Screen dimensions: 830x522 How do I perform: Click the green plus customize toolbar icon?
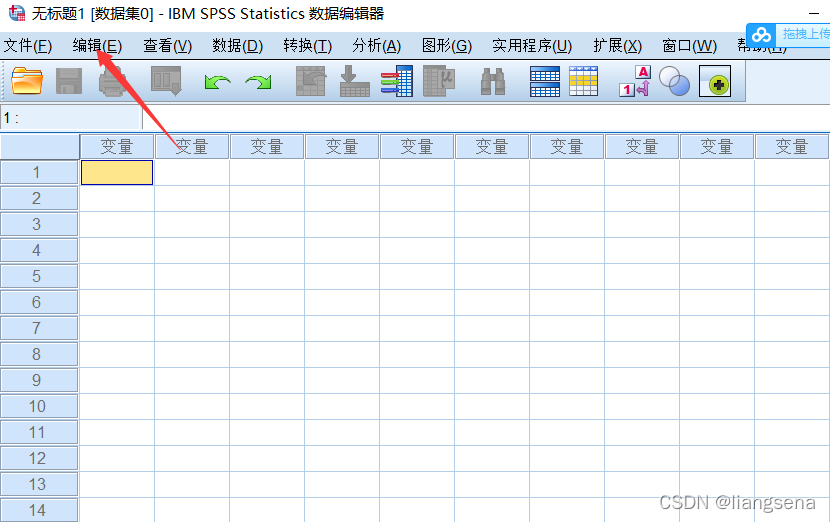coord(715,81)
